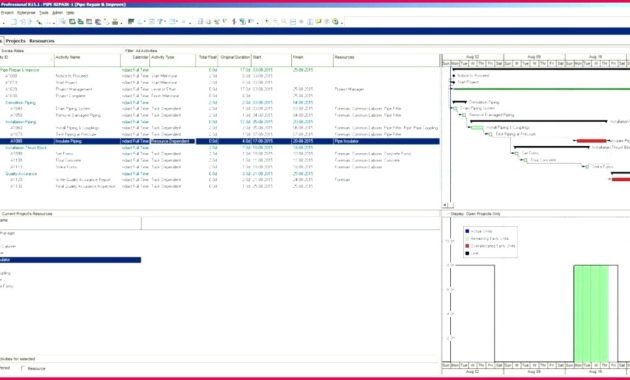
Task: Click the dark green schedule toolbar icon
Action: click(131, 22)
